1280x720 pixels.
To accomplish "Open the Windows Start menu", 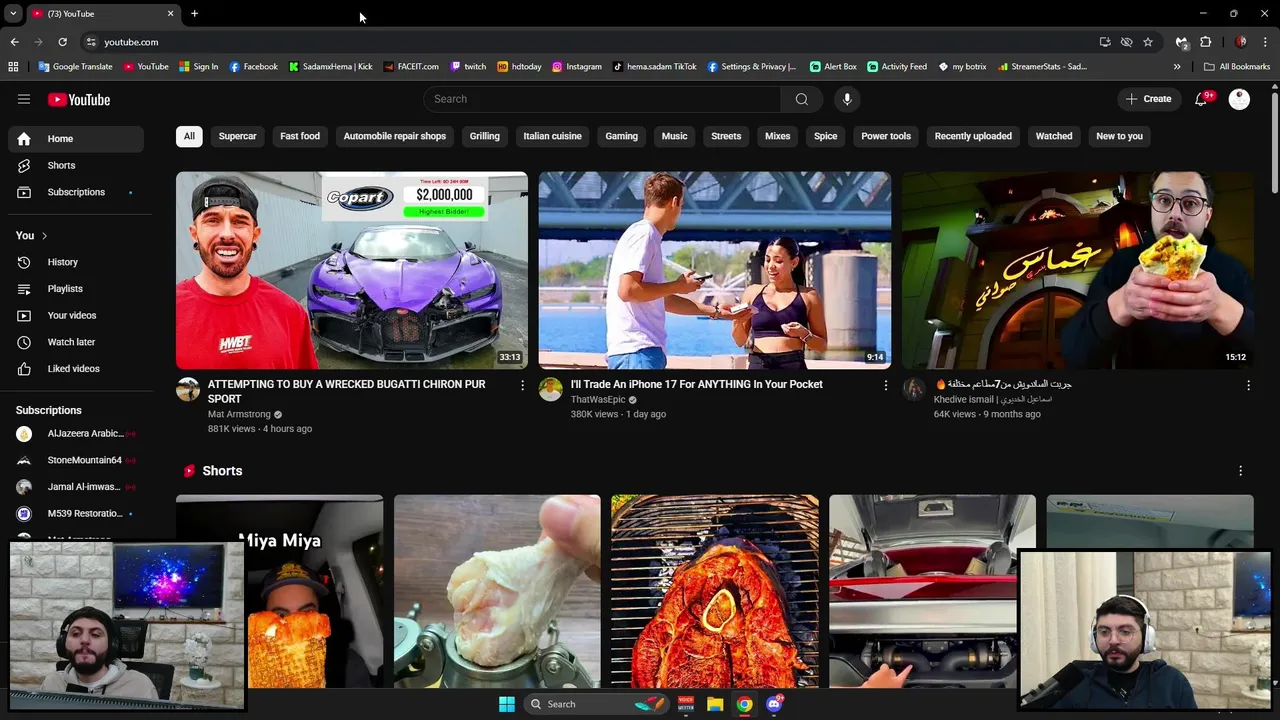I will click(507, 704).
